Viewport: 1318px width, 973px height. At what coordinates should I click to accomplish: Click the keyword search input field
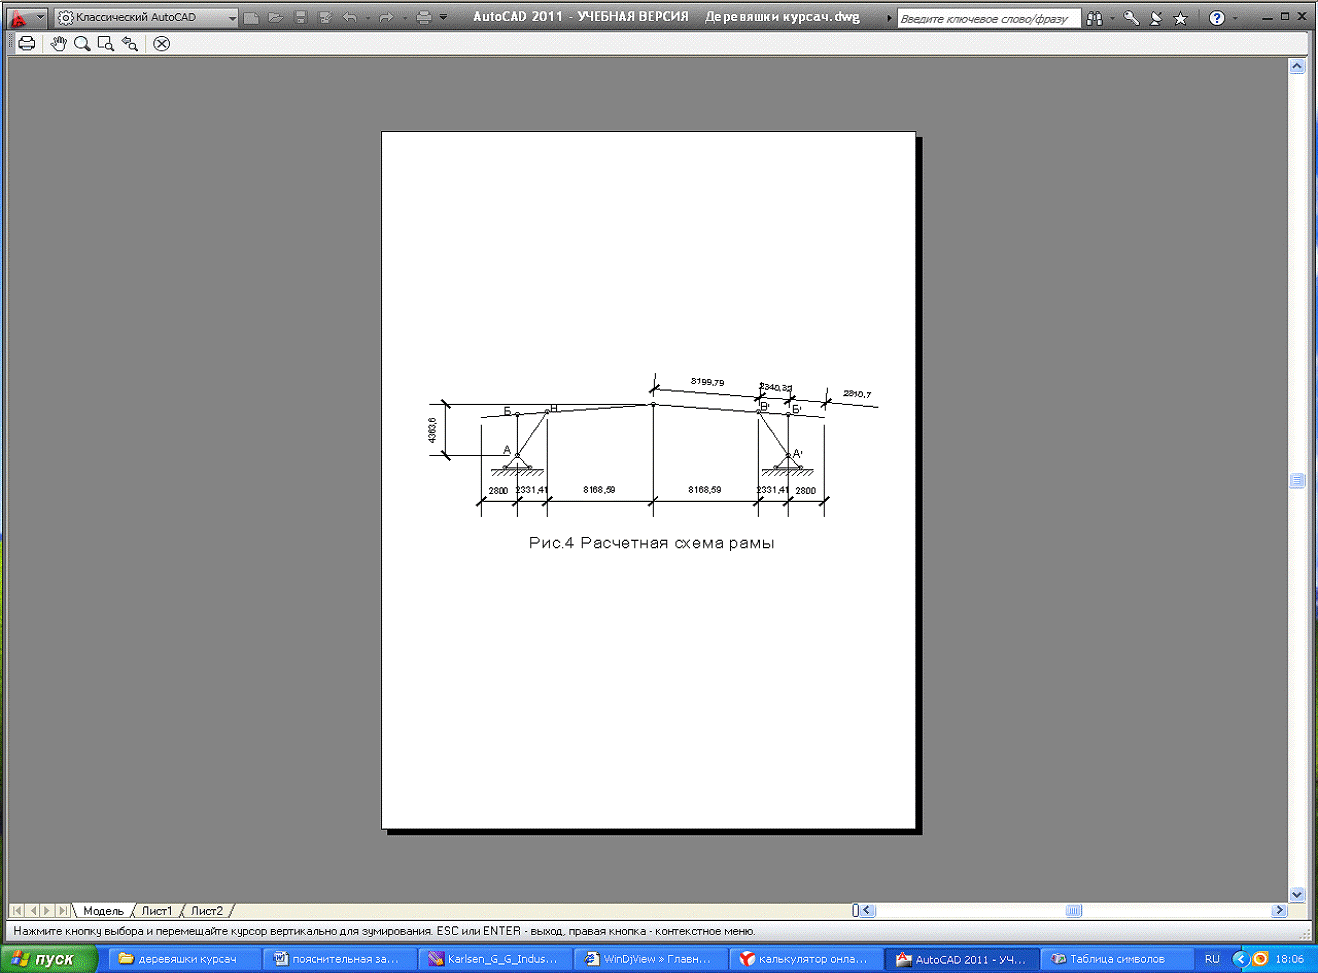tap(987, 18)
